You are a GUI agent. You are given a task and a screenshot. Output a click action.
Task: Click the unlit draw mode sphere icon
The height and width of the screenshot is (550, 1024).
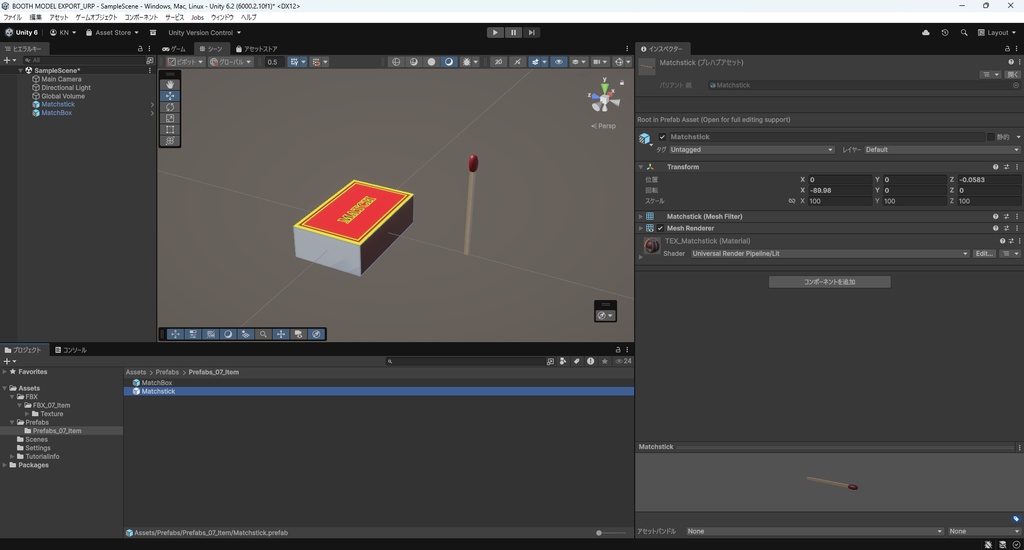point(431,62)
